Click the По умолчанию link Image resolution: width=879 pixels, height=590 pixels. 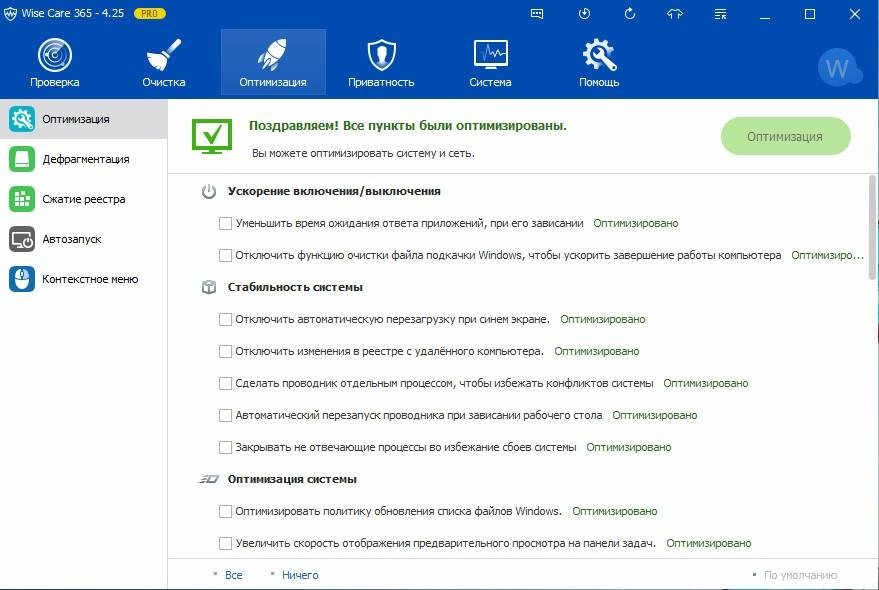[x=801, y=575]
